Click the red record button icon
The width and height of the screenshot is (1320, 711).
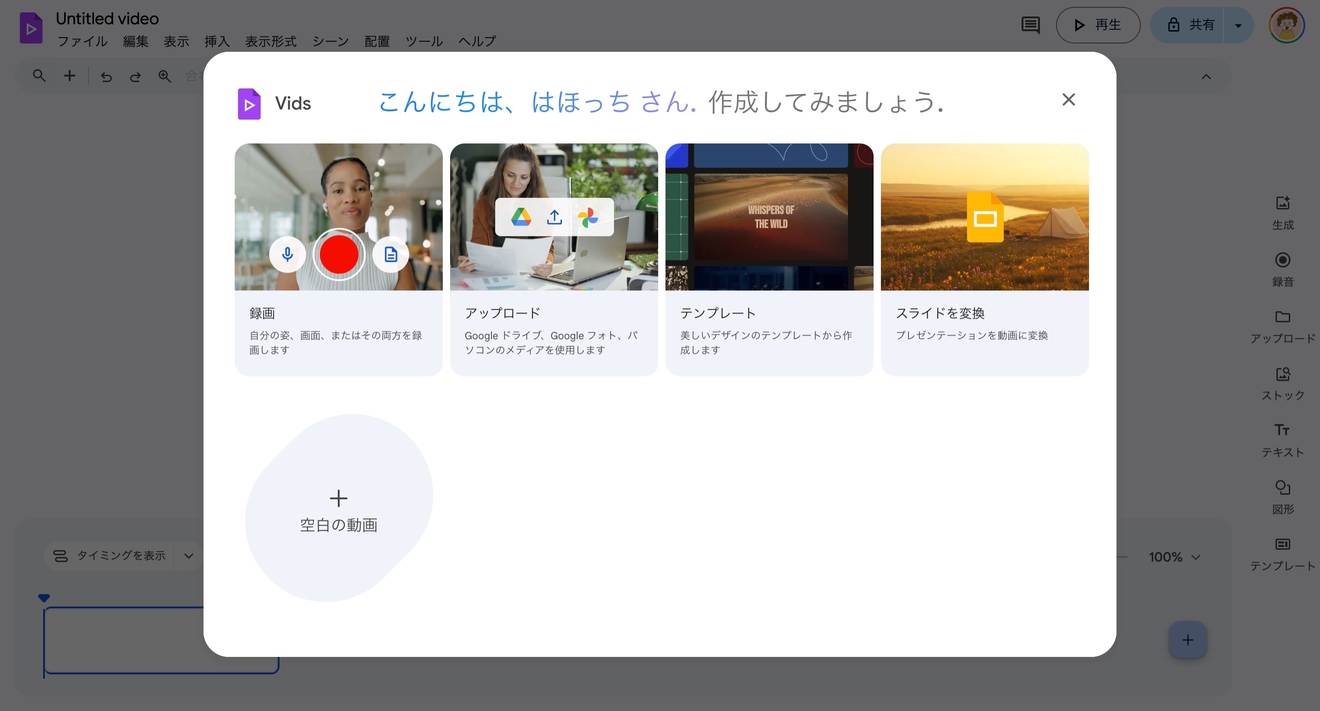pos(339,254)
